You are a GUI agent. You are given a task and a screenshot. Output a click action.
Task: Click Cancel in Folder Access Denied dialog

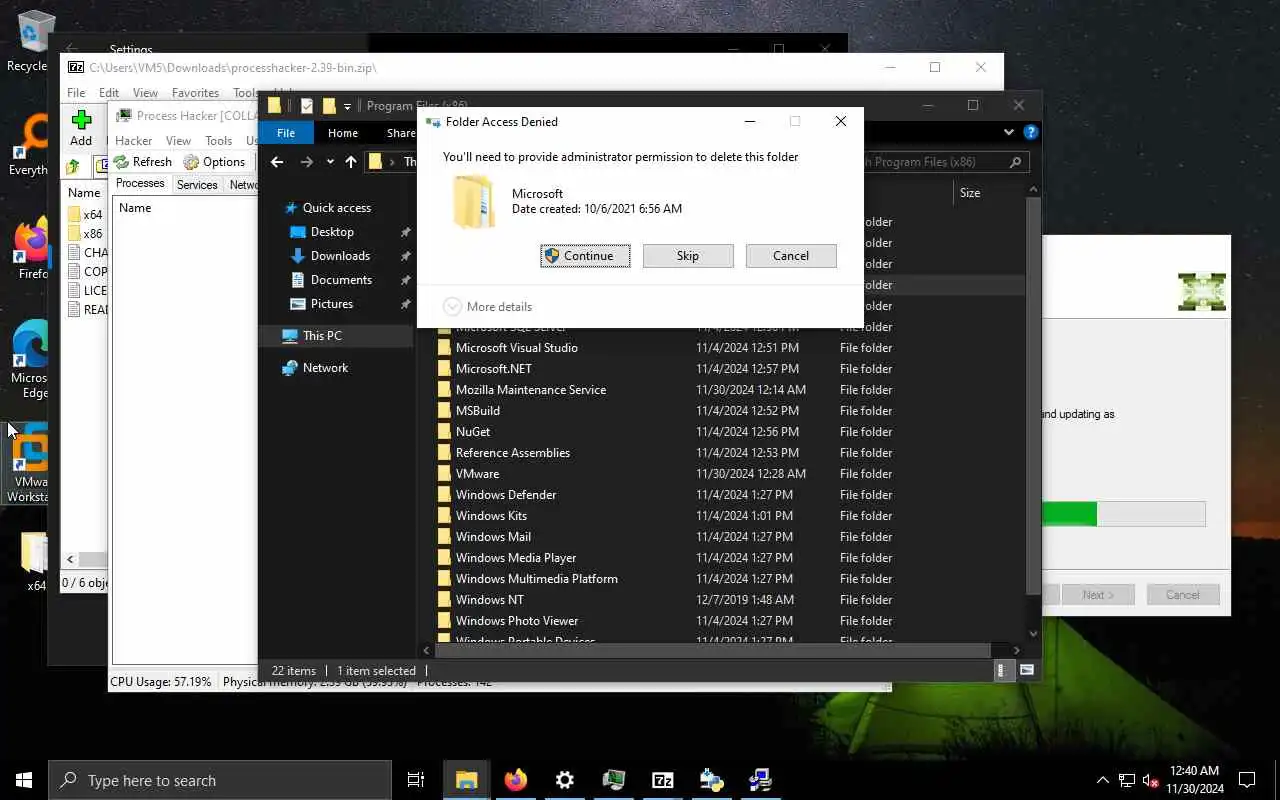pyautogui.click(x=791, y=256)
